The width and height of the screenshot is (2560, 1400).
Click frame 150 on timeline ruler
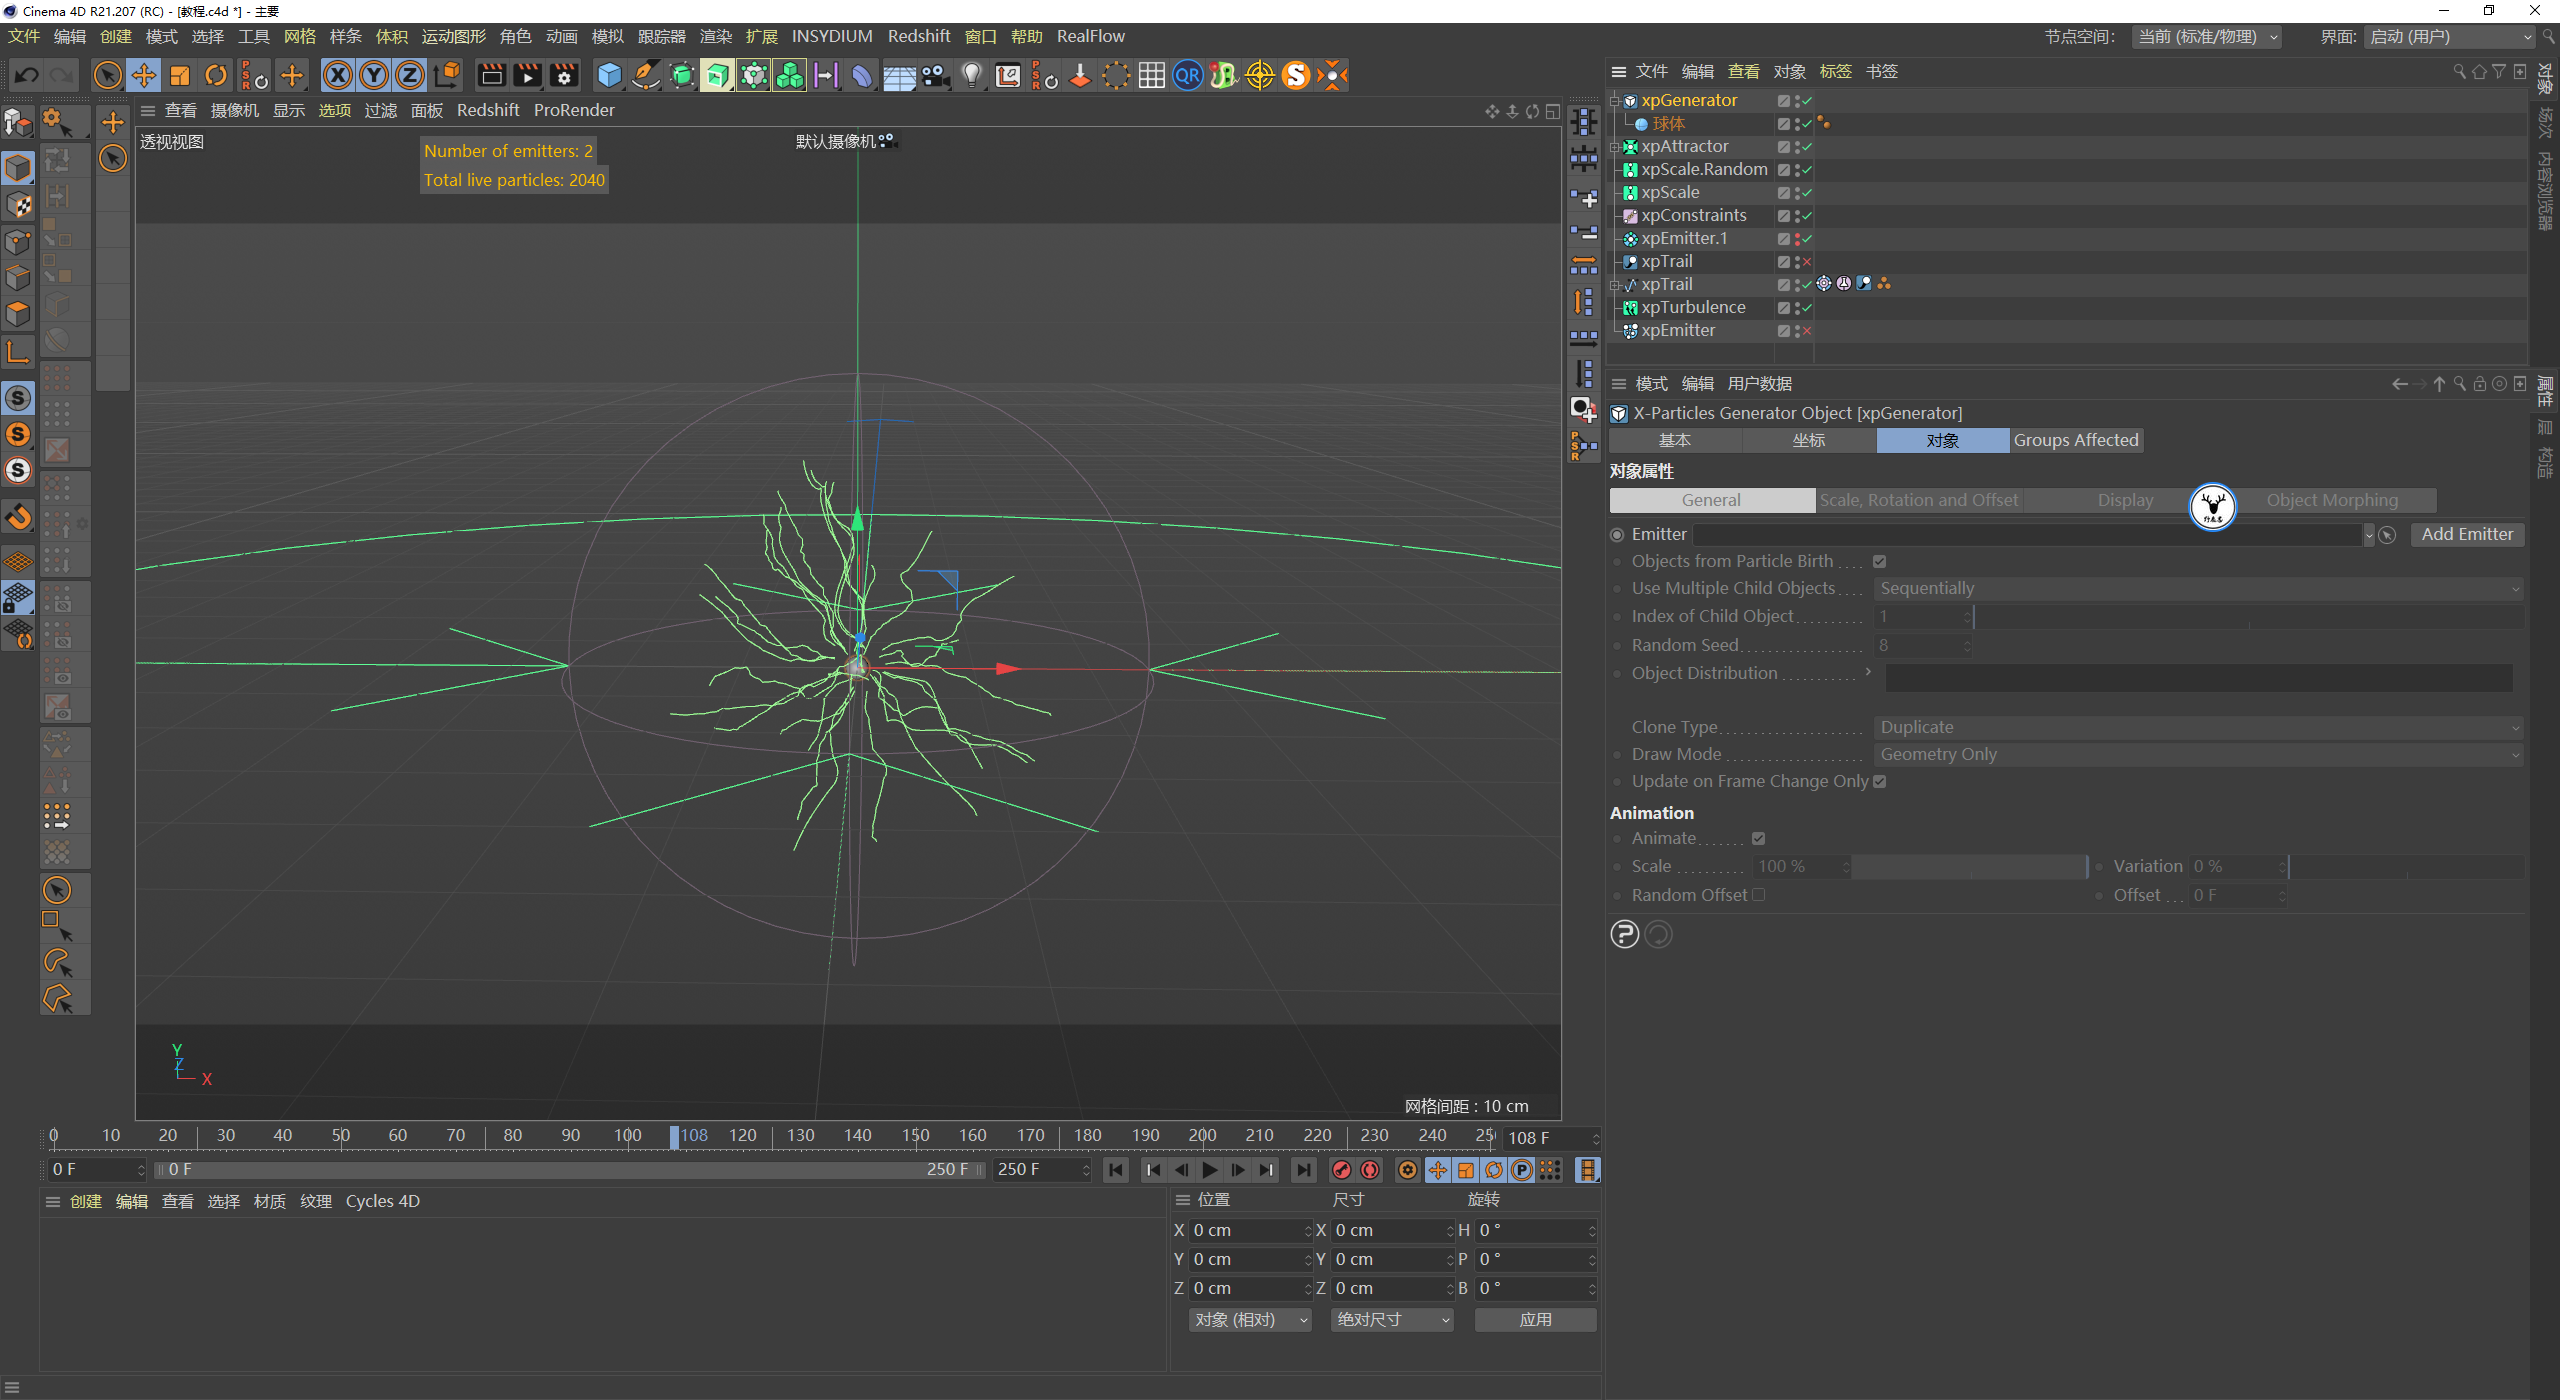click(915, 1136)
